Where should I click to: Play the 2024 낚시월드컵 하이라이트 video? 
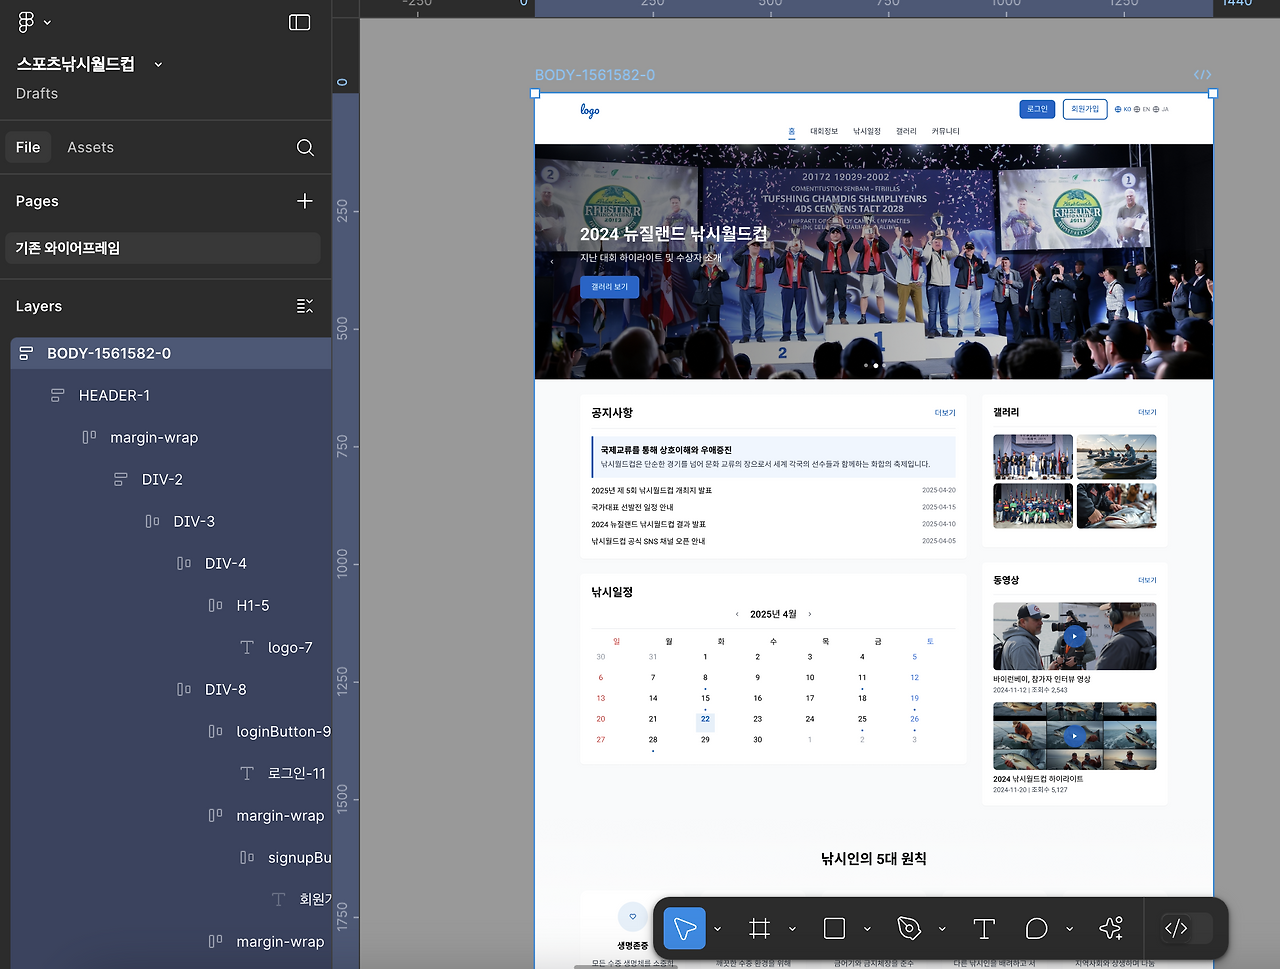tap(1074, 736)
